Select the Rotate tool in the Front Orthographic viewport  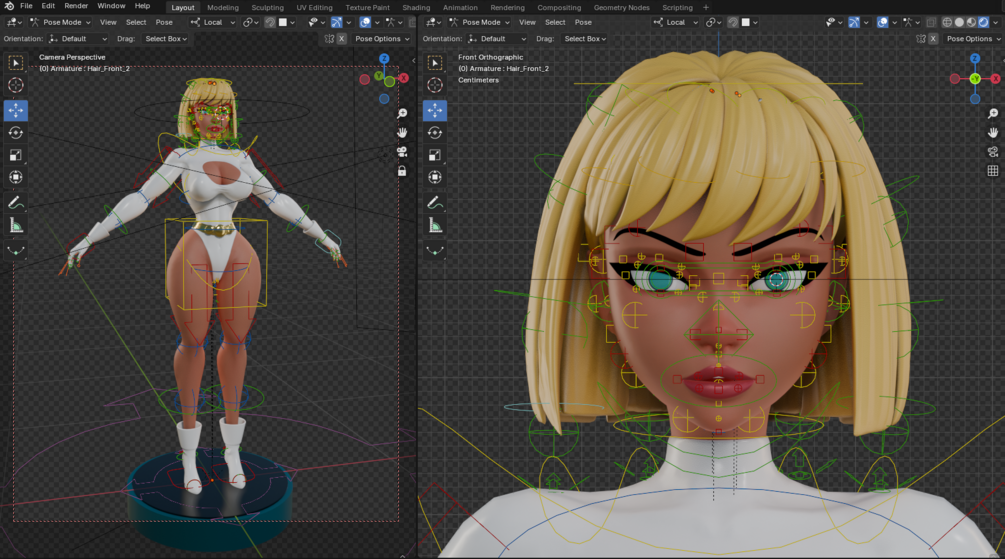pos(435,133)
